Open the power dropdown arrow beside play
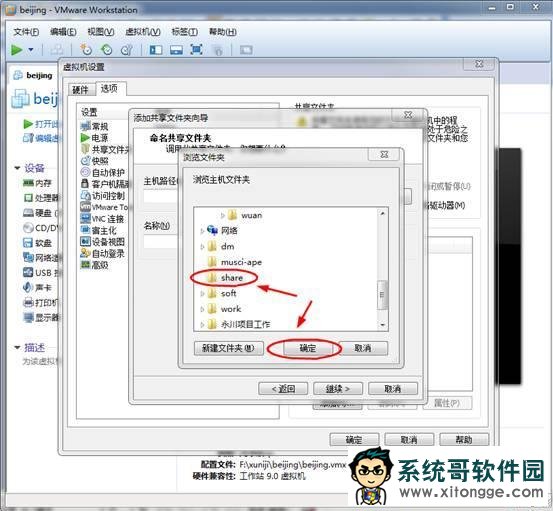The width and height of the screenshot is (553, 511). (x=31, y=50)
